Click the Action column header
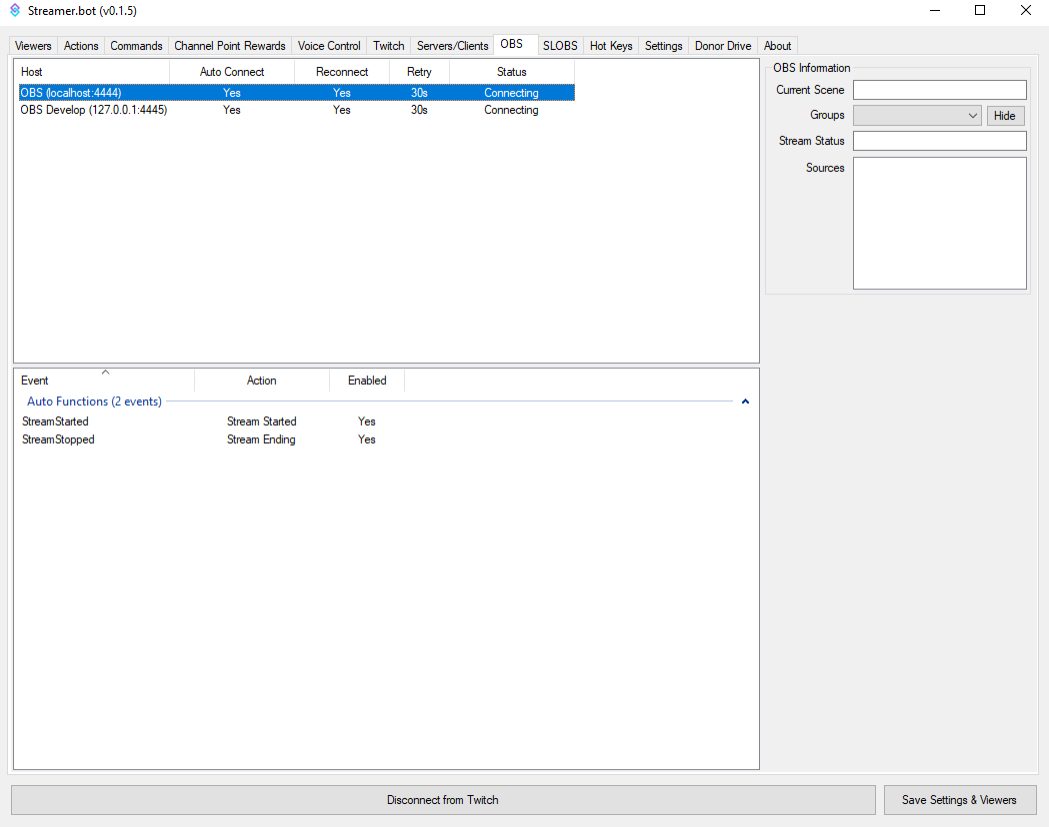Viewport: 1049px width, 827px height. coord(262,380)
